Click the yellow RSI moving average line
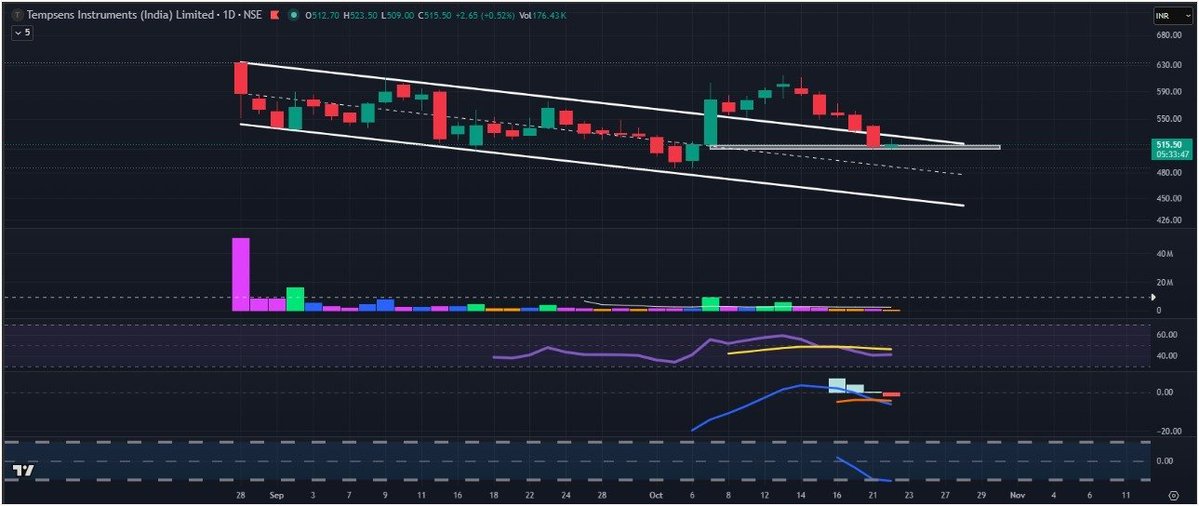 click(809, 349)
